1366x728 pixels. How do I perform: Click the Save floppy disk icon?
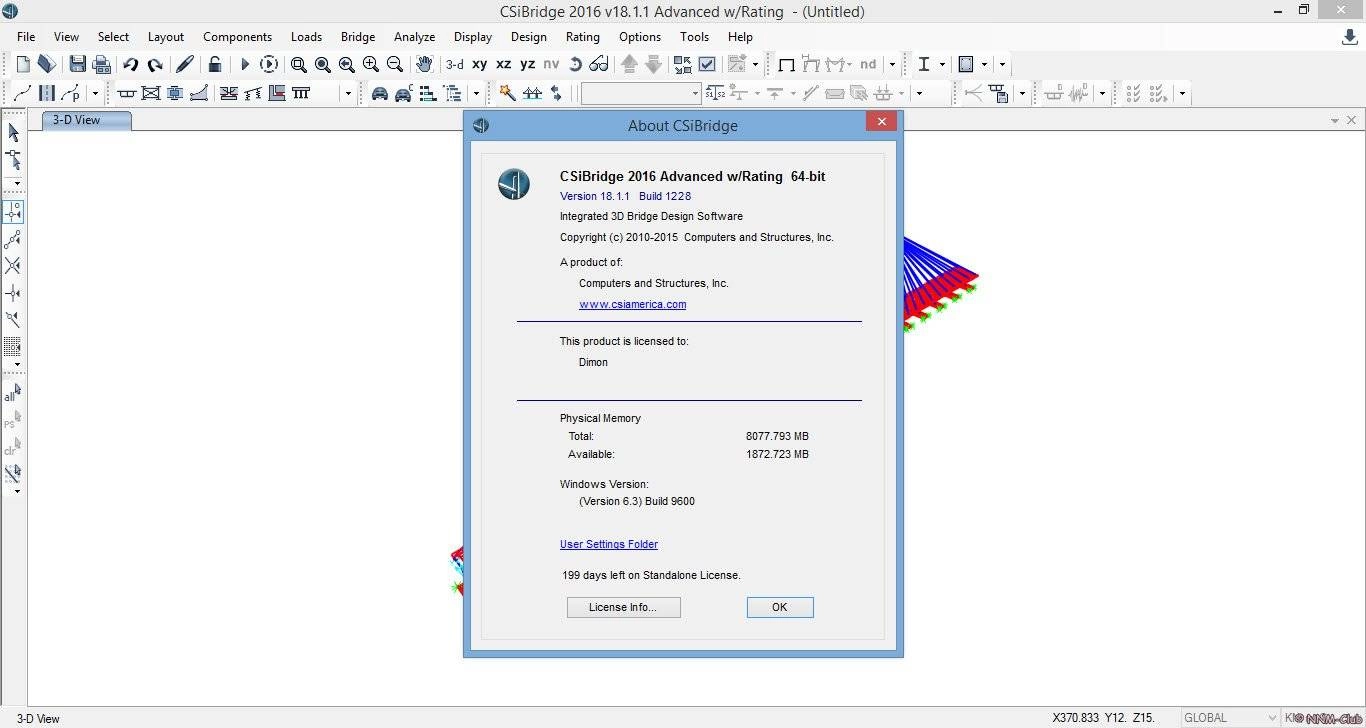tap(77, 64)
